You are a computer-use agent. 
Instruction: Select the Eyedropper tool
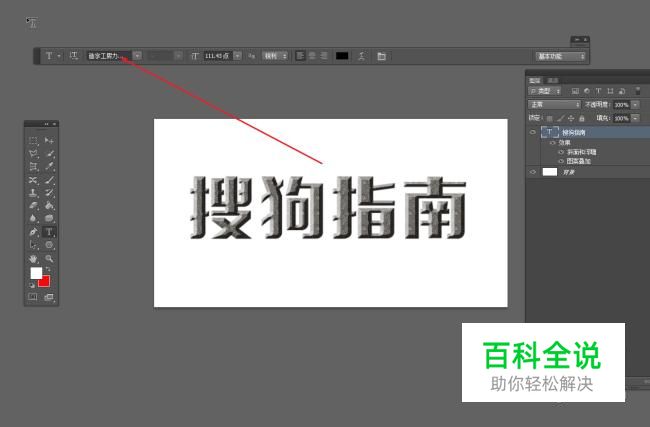[x=49, y=167]
